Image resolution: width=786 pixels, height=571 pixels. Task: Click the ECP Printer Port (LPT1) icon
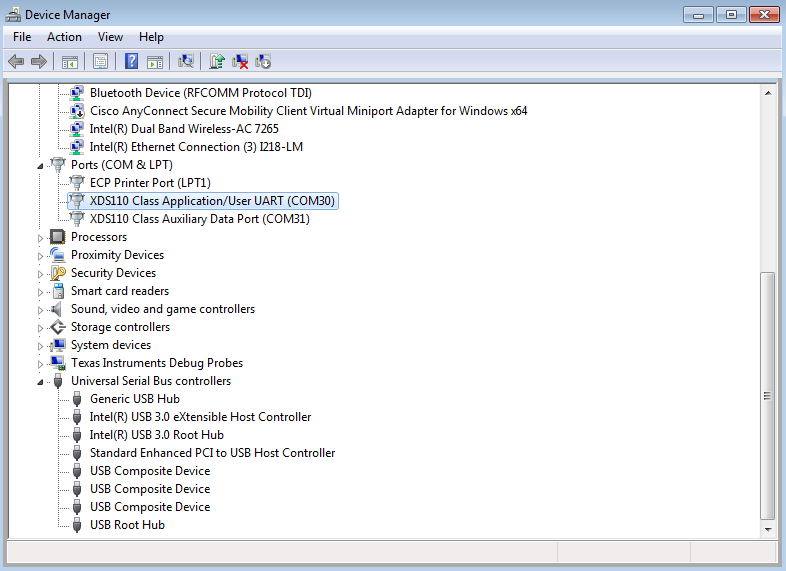77,182
